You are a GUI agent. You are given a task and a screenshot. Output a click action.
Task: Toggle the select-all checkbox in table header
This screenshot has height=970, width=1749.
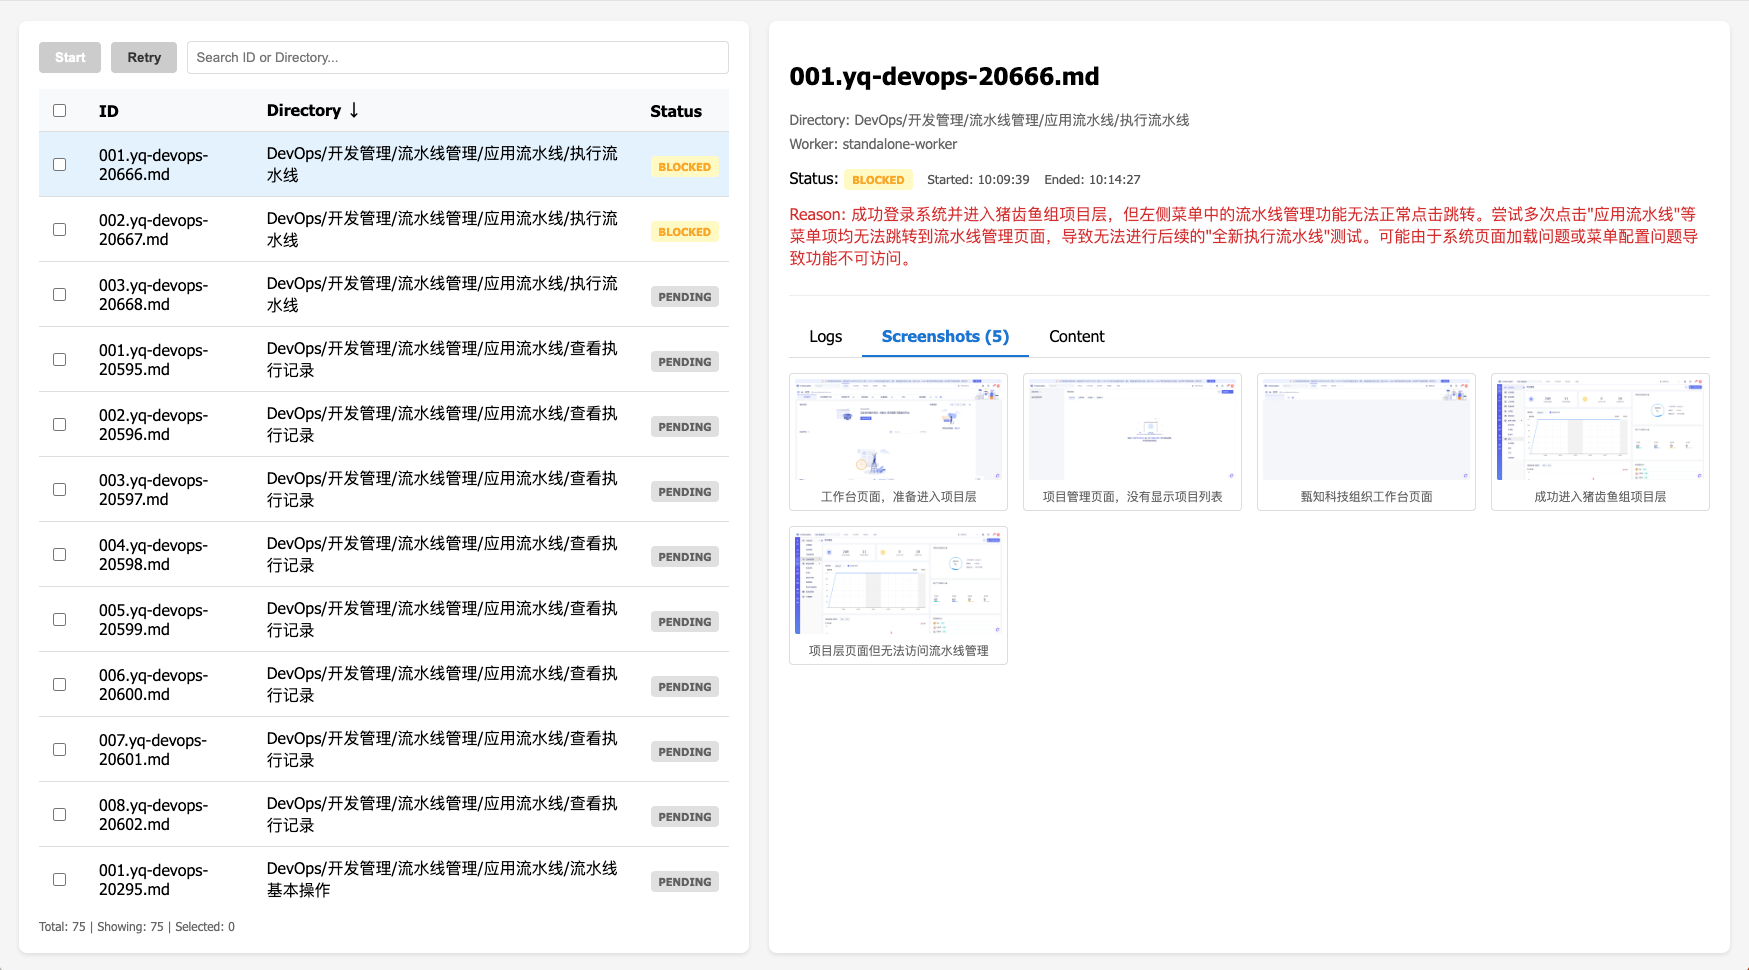tap(60, 111)
